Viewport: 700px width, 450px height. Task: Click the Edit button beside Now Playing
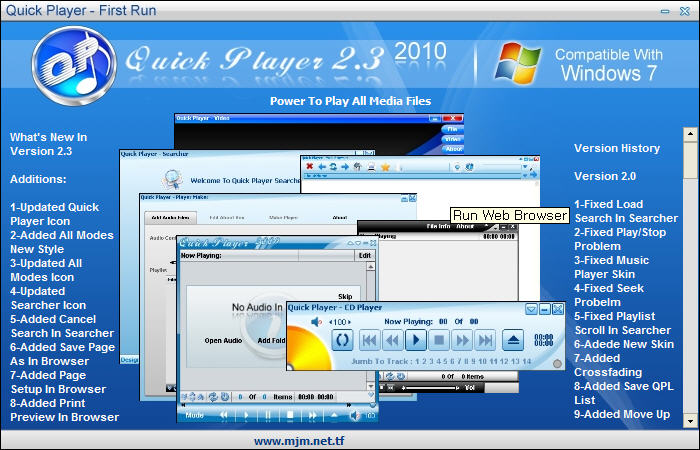[x=365, y=255]
